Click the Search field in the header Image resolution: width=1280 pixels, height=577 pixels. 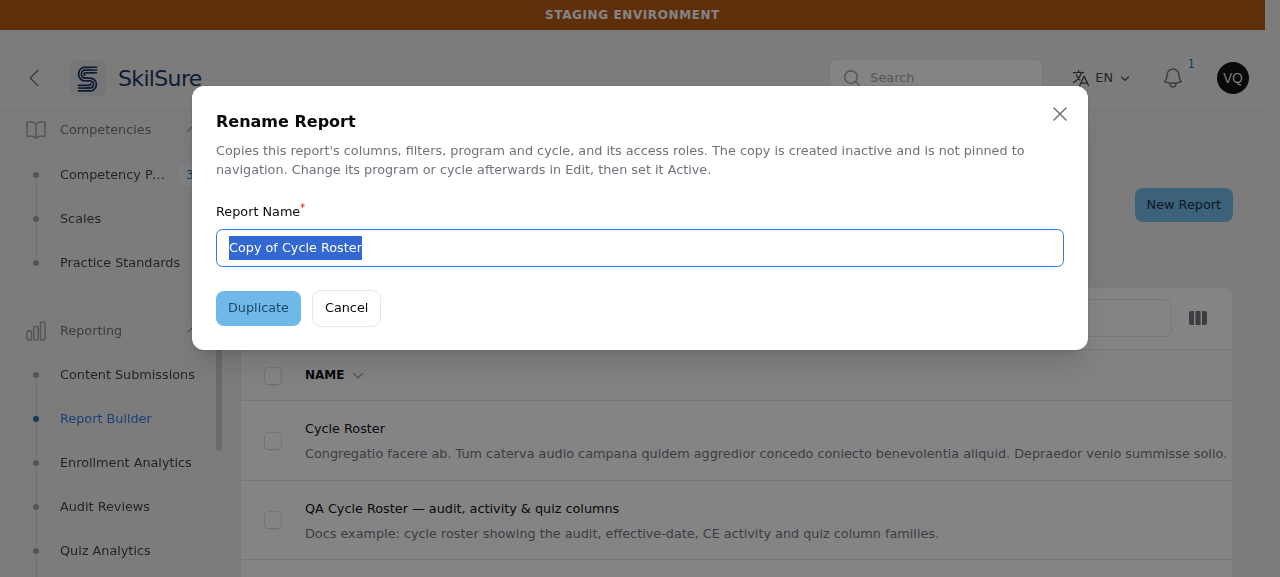(936, 78)
